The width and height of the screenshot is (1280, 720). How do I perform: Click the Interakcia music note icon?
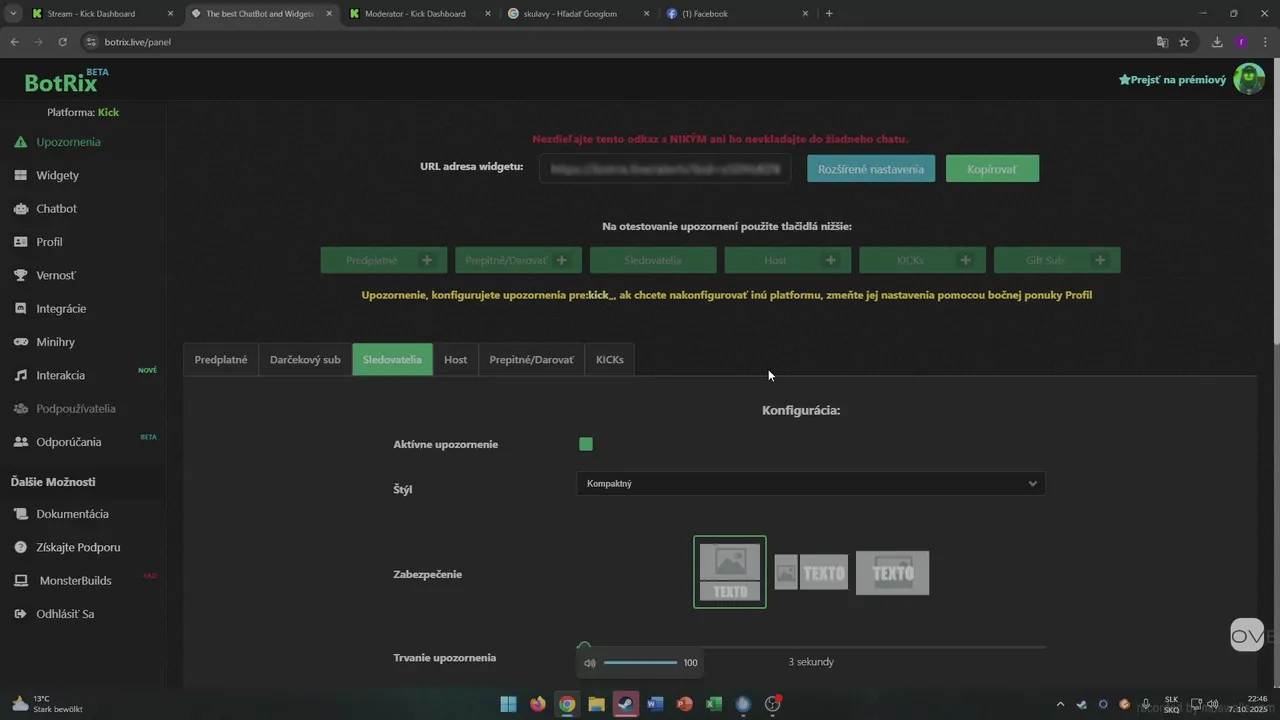(x=20, y=375)
